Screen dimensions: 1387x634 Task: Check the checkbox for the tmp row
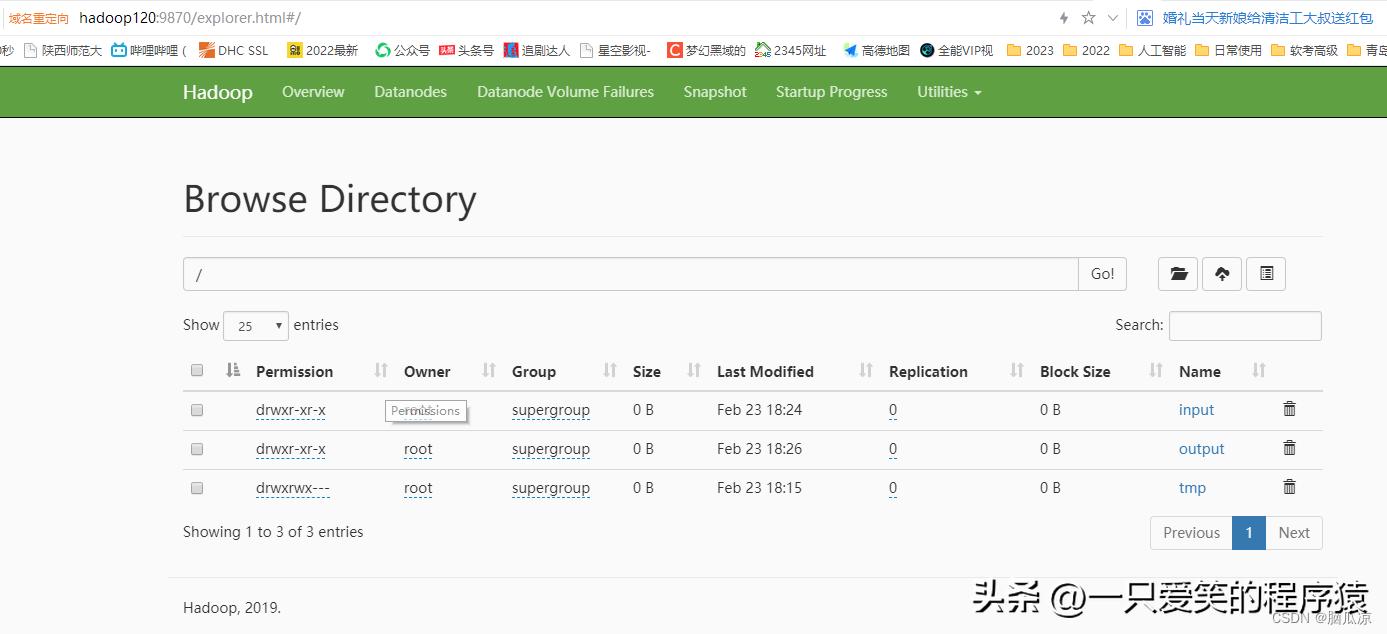click(x=197, y=488)
